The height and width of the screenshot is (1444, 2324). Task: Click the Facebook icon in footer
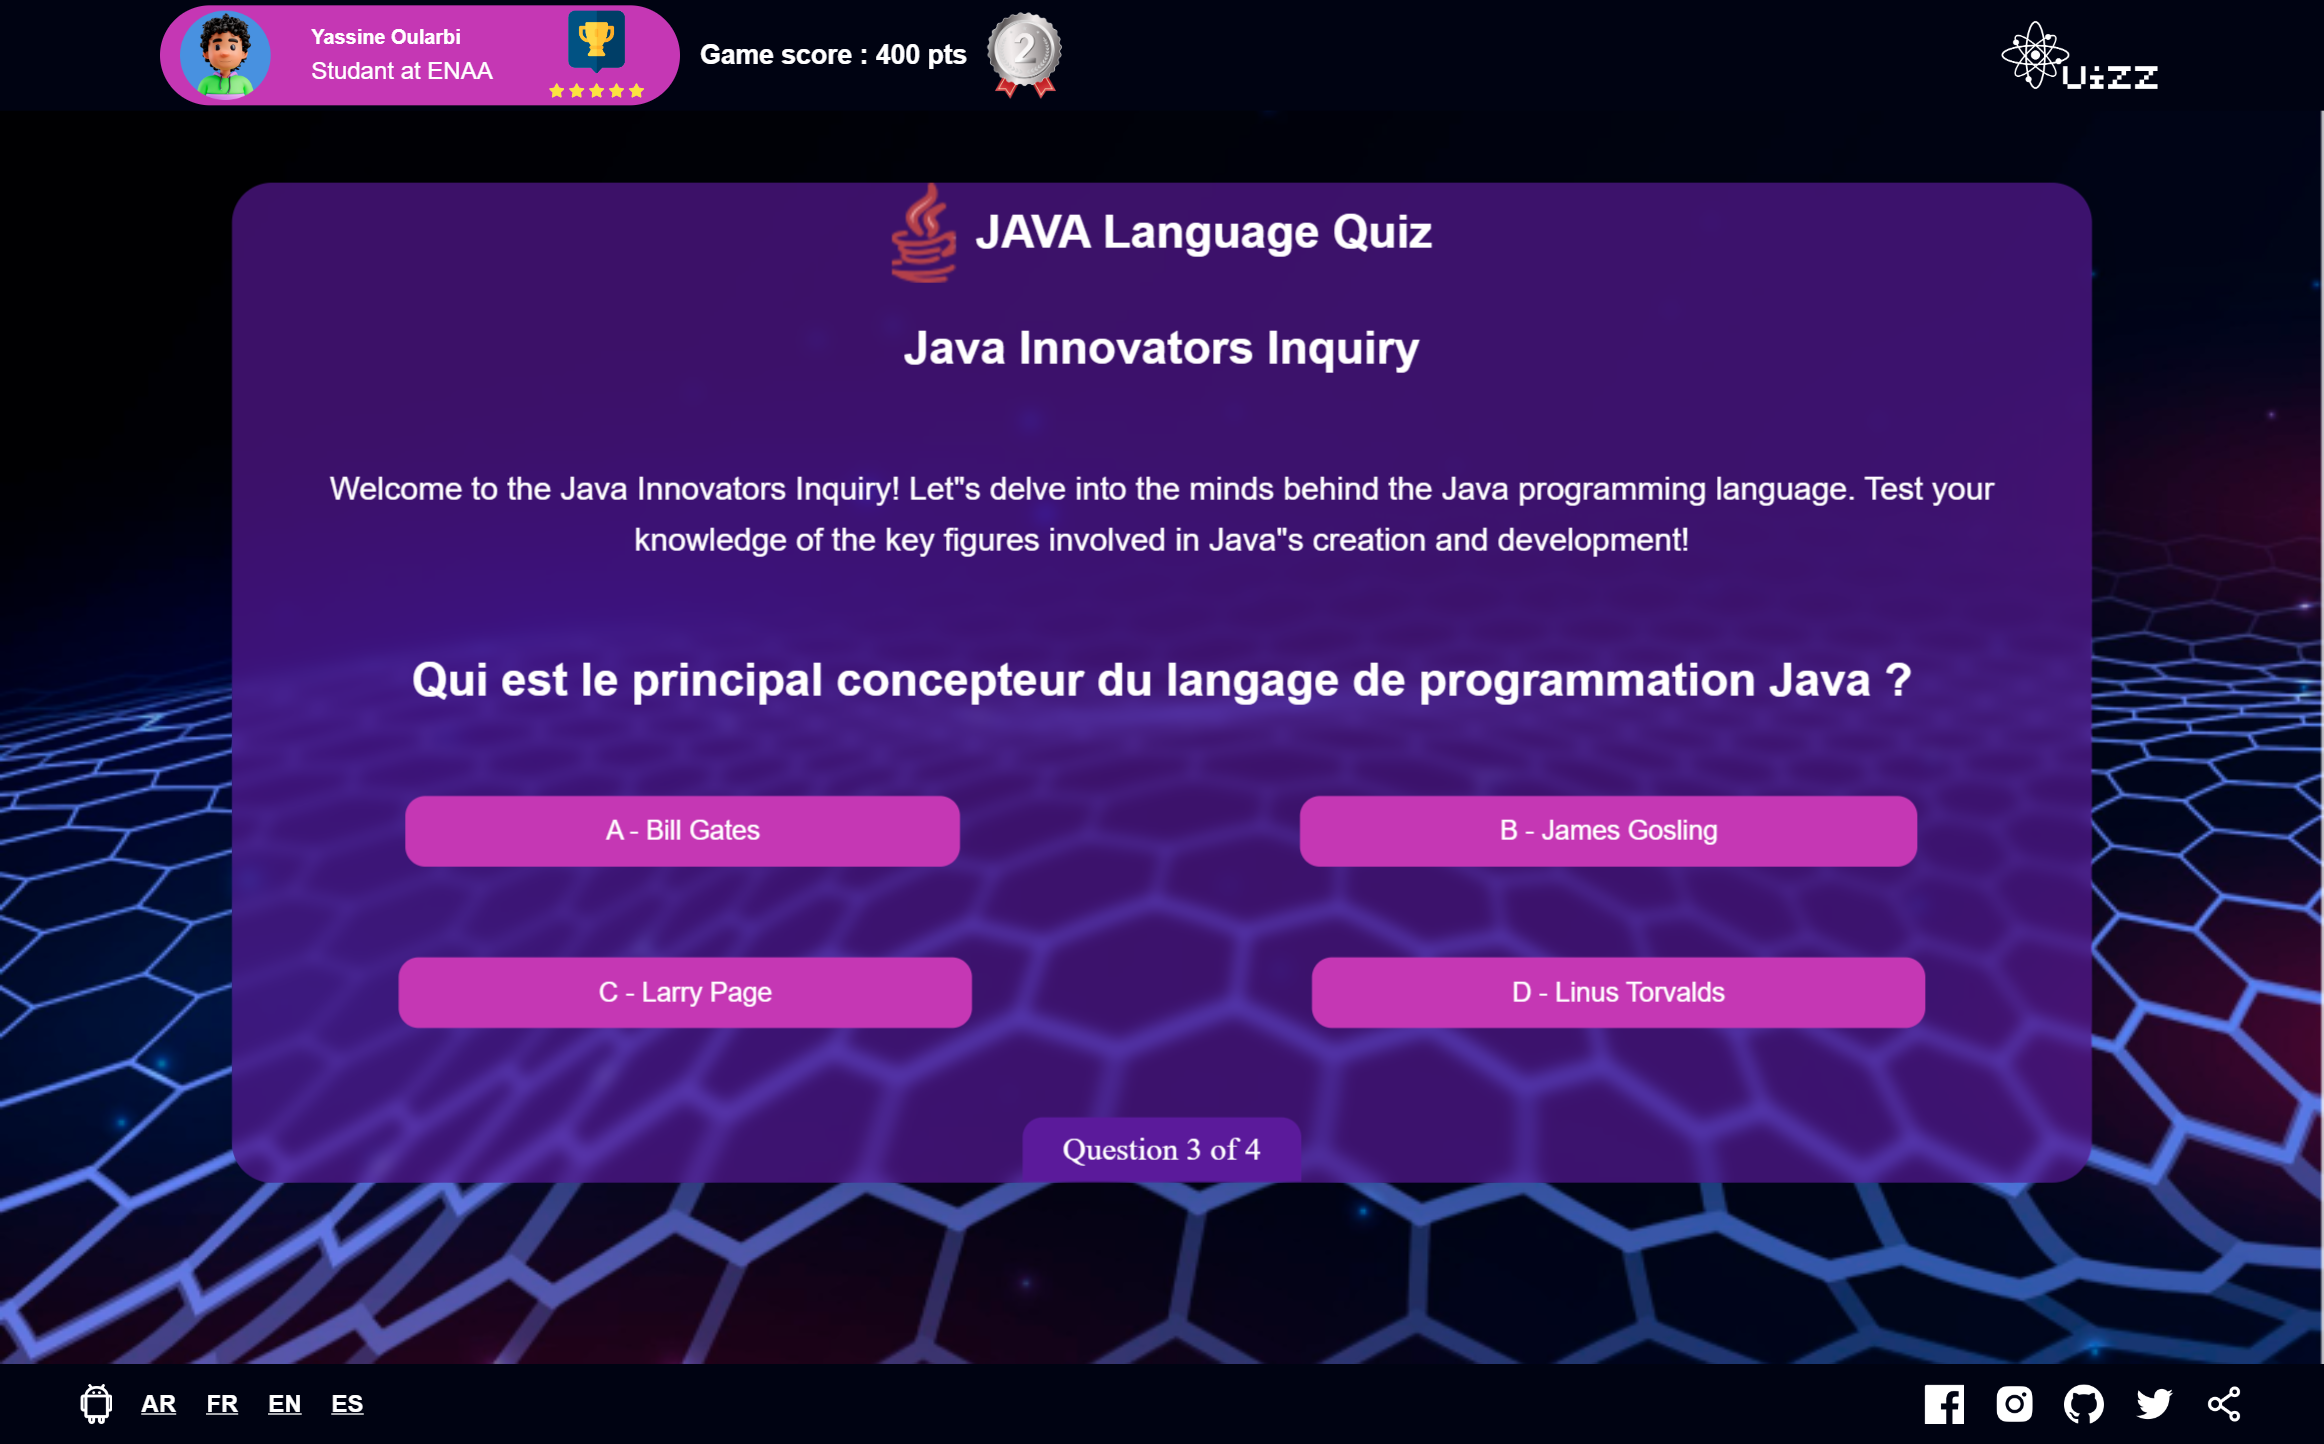pyautogui.click(x=1946, y=1404)
